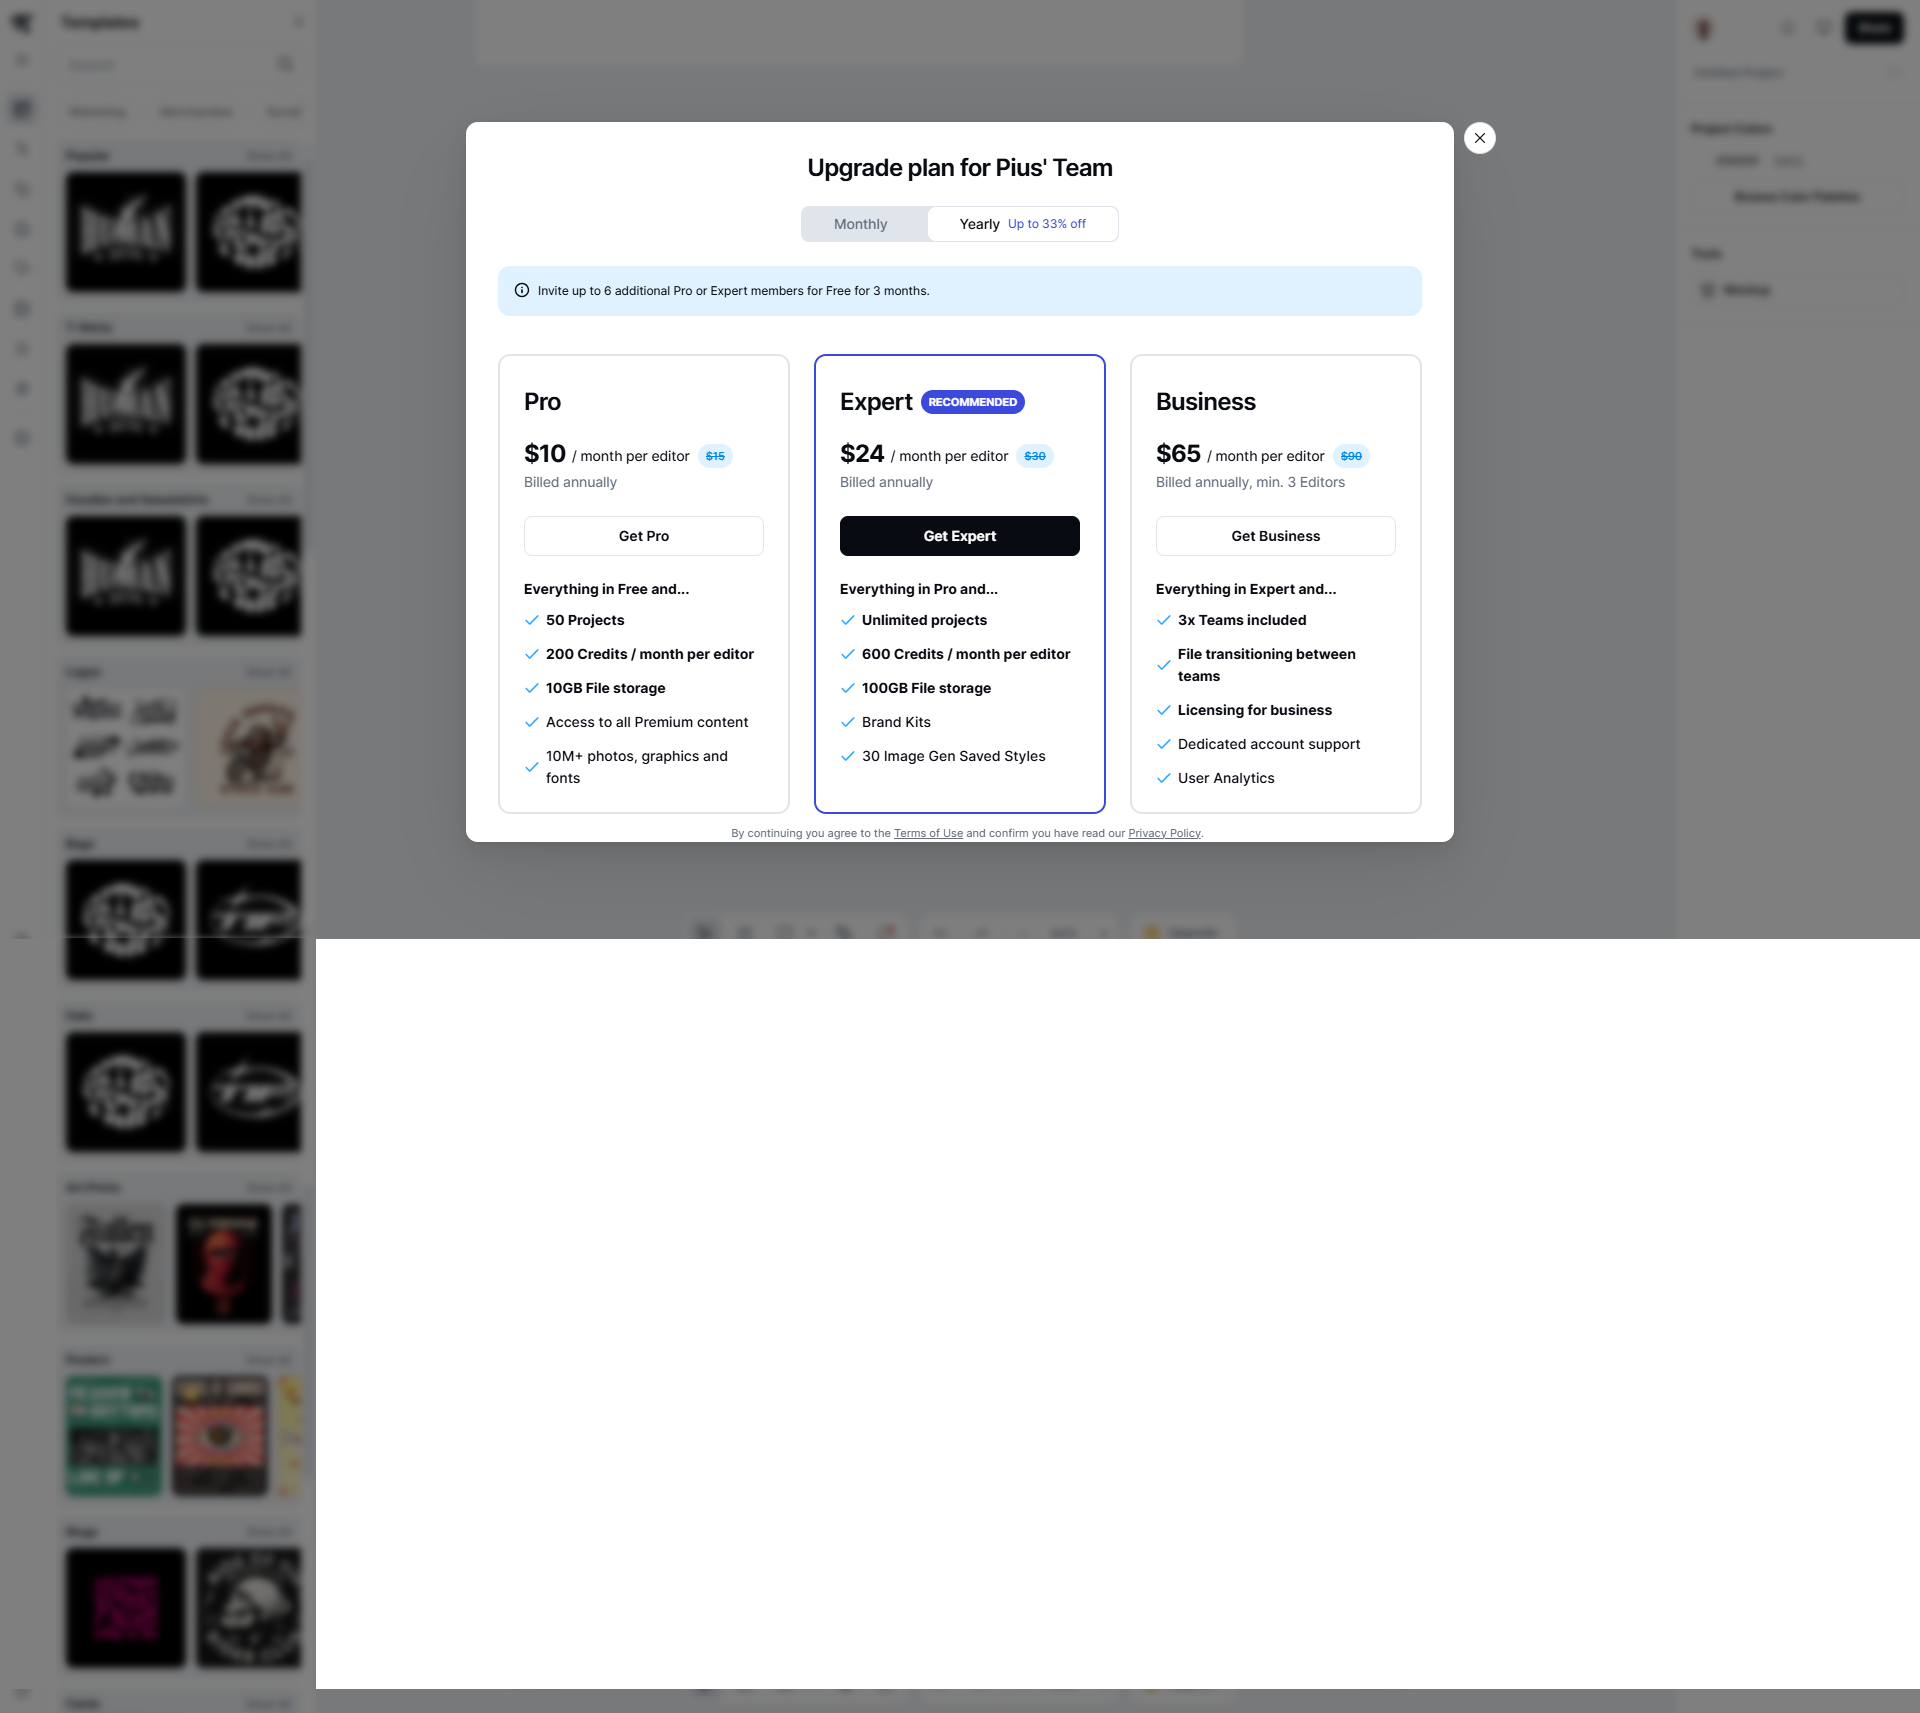Click the app logo in top-left corner

pyautogui.click(x=22, y=22)
